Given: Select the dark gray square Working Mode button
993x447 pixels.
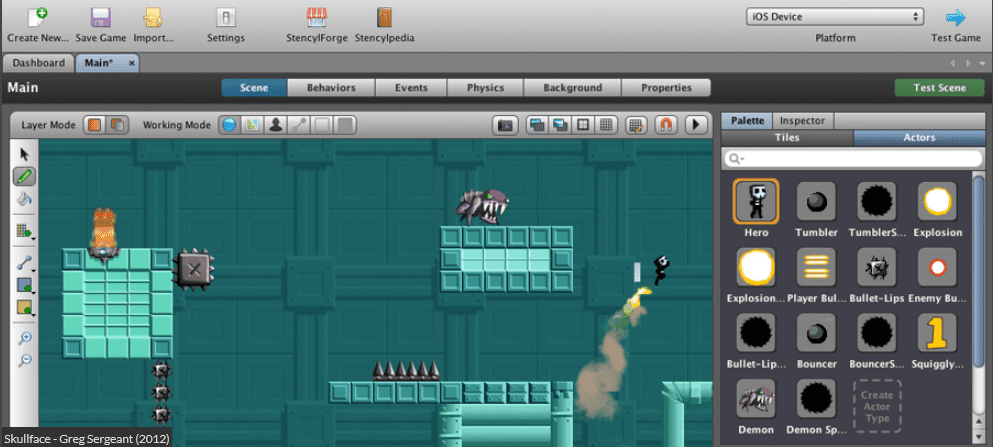Looking at the screenshot, I should pos(345,125).
